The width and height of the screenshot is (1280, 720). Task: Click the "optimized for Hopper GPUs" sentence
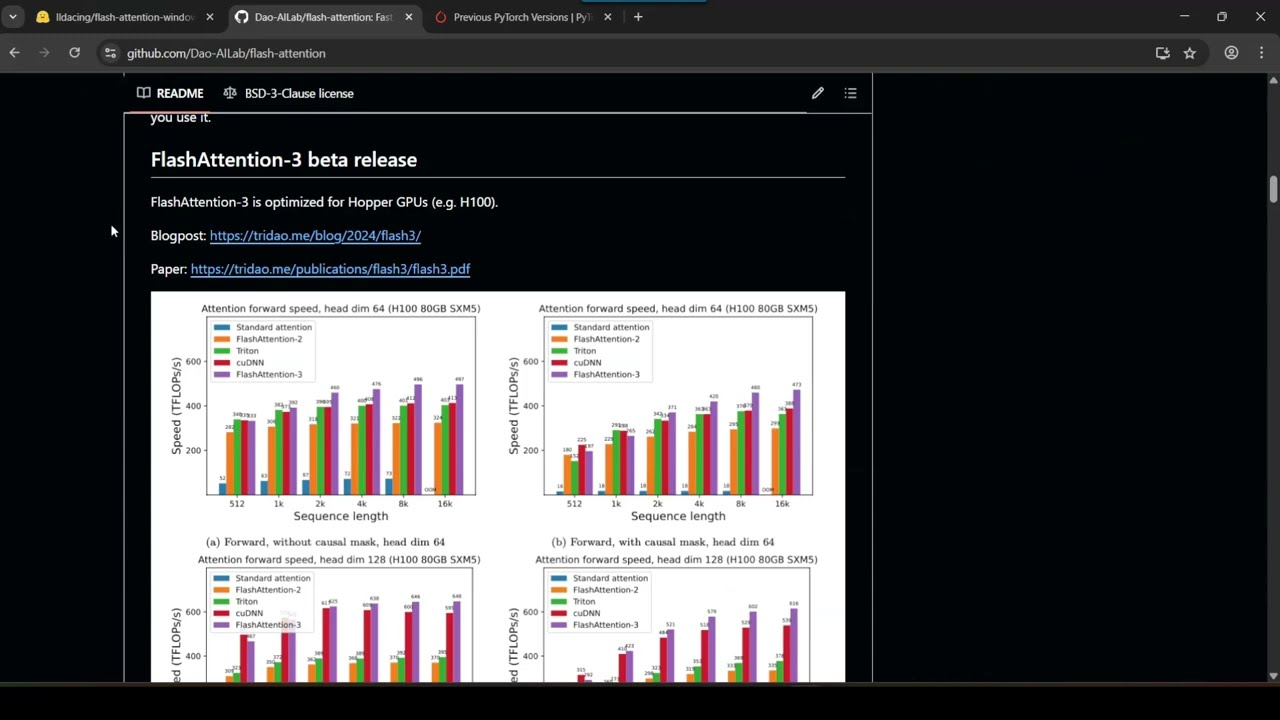[x=324, y=202]
